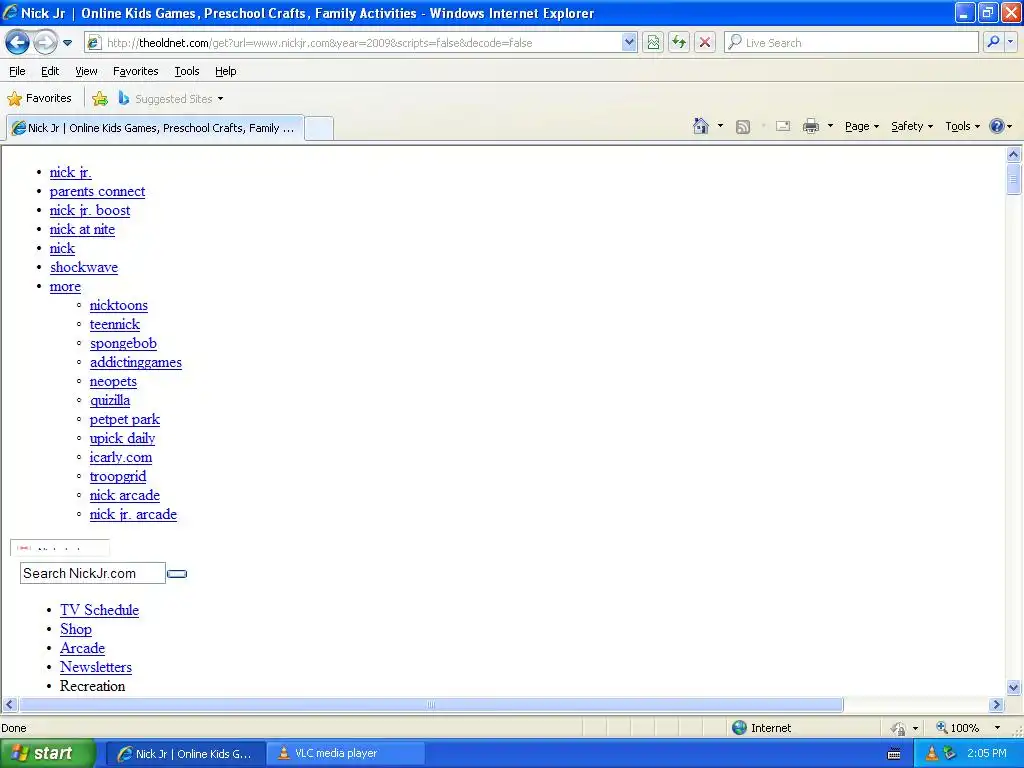Open the File menu
The image size is (1024, 768).
click(x=17, y=71)
